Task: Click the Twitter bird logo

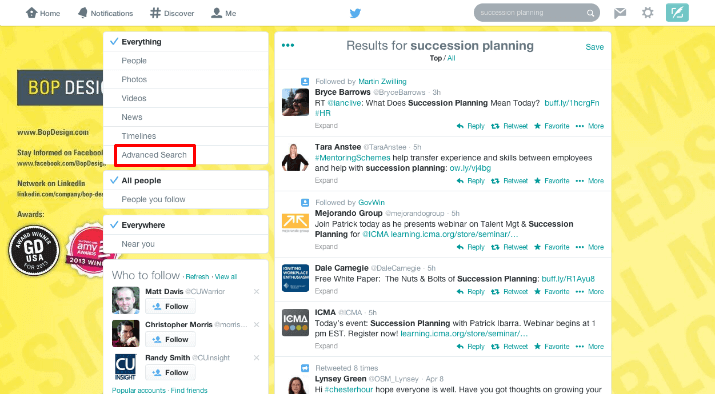Action: pyautogui.click(x=355, y=13)
